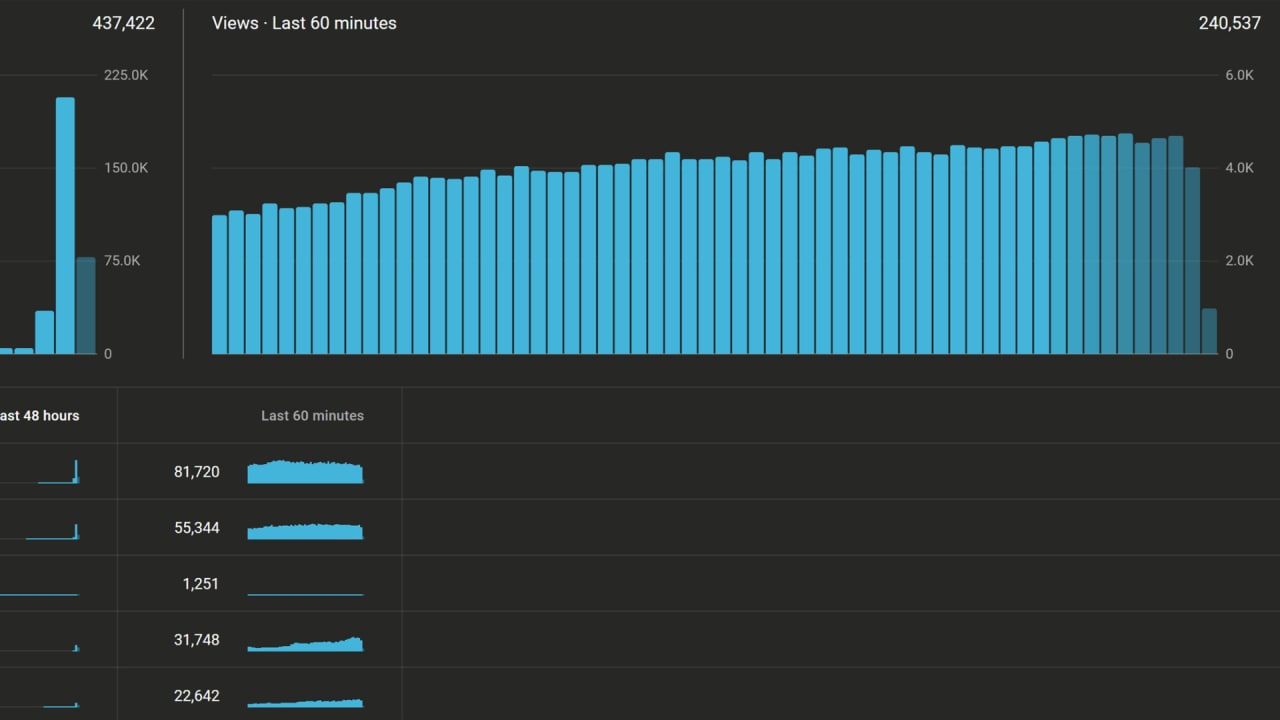Screen dimensions: 1280x720
Task: Click the darker rightmost bar in the 48-hour chart
Action: point(86,306)
